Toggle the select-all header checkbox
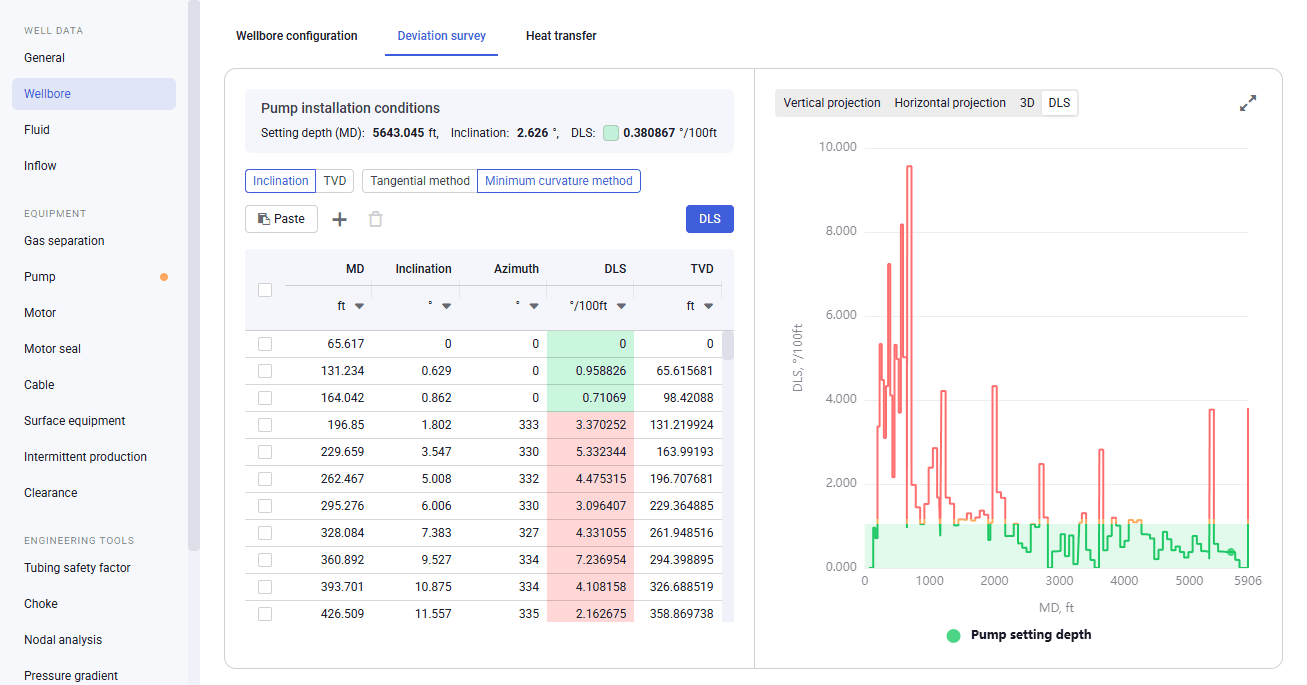Viewport: 1307px width, 685px height. [265, 290]
